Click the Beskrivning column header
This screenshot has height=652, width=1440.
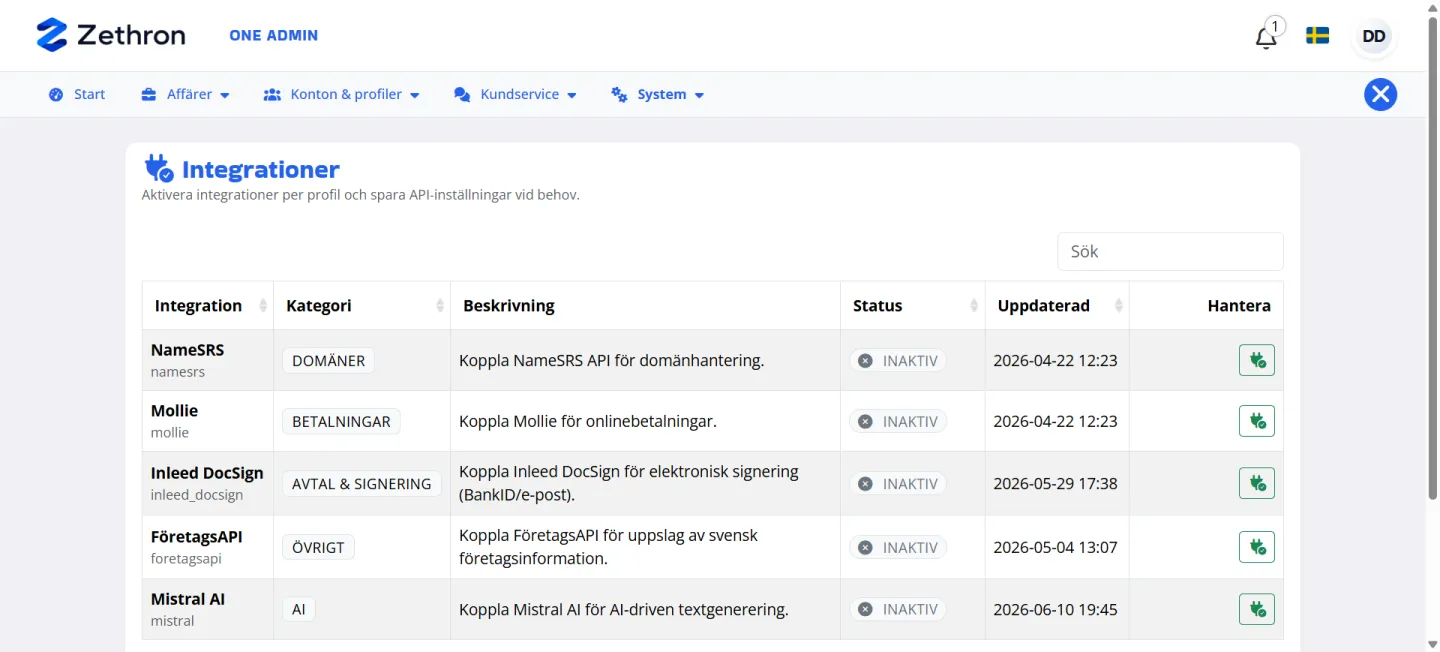(645, 306)
